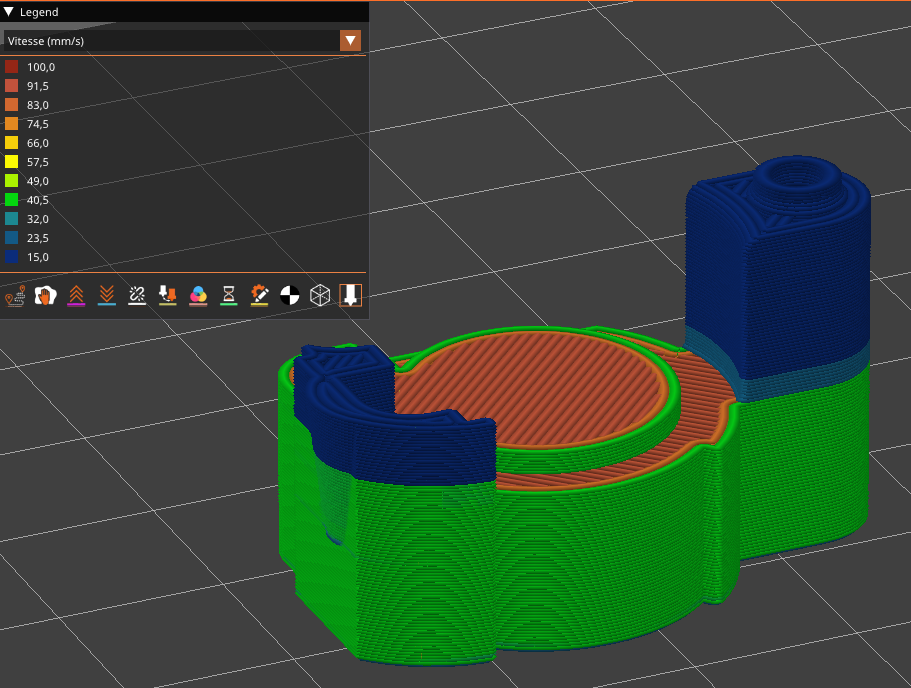
Task: Select the 100,0 speed value text
Action: pyautogui.click(x=41, y=67)
